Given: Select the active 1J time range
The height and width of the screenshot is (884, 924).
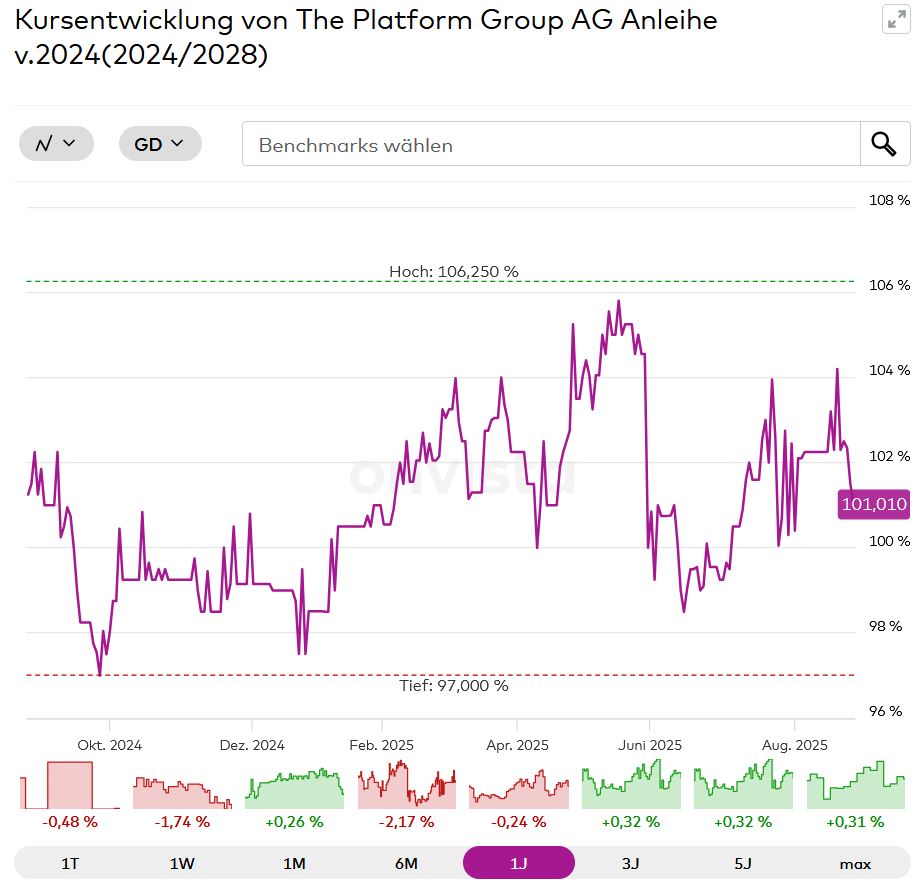Looking at the screenshot, I should point(518,863).
